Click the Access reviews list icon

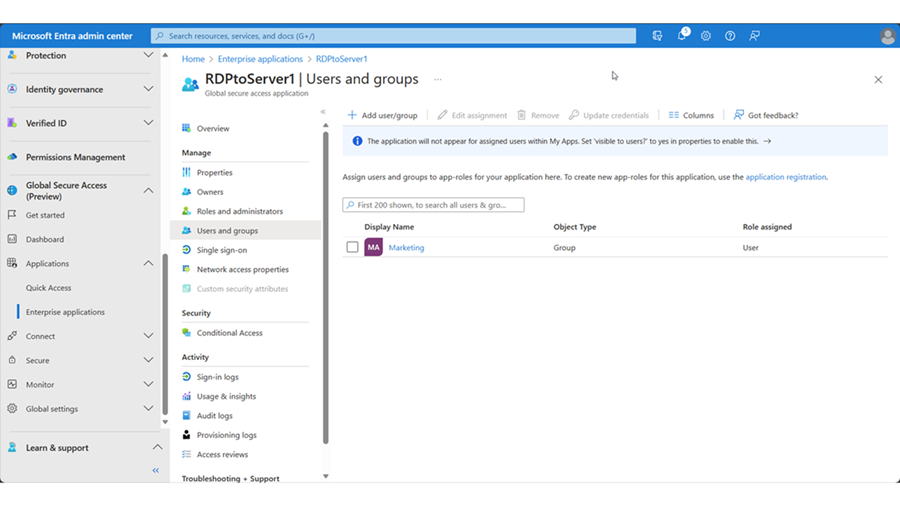click(x=186, y=454)
